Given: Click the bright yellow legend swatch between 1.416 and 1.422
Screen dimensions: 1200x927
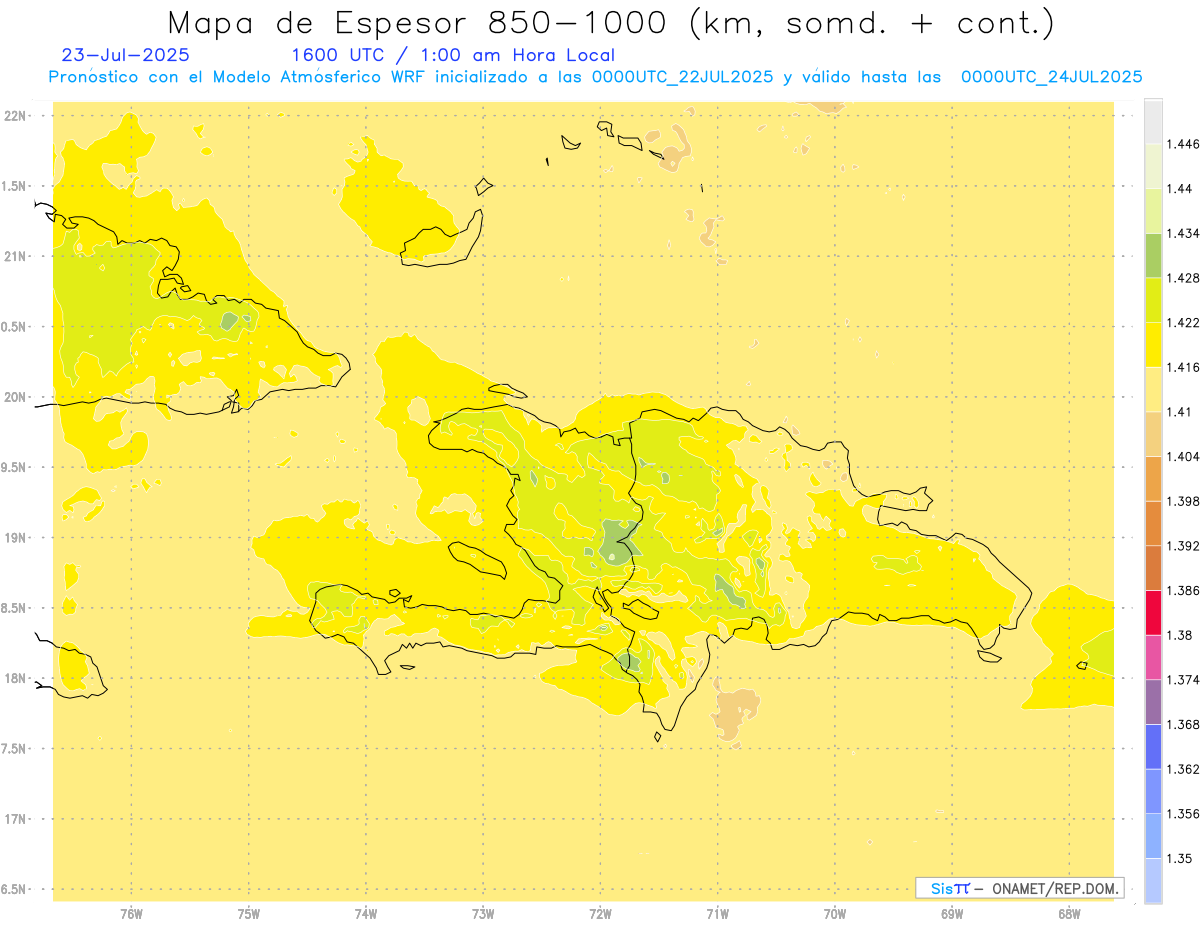Looking at the screenshot, I should 1153,345.
